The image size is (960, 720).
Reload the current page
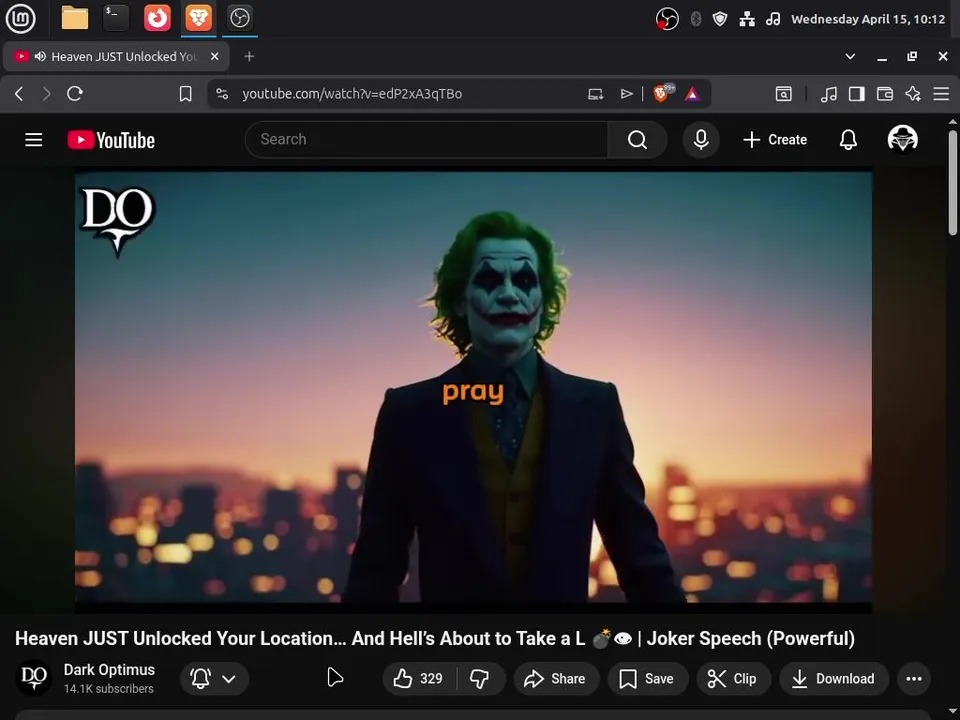point(75,94)
